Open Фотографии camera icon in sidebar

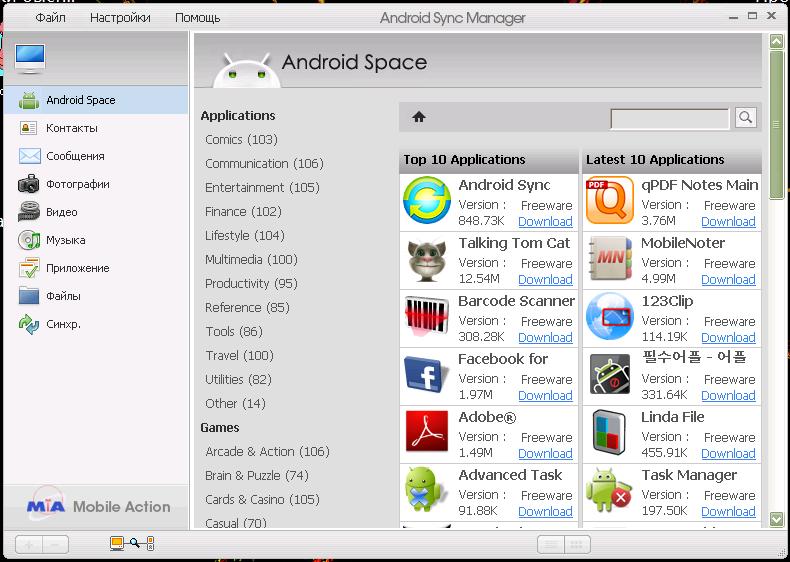coord(29,184)
